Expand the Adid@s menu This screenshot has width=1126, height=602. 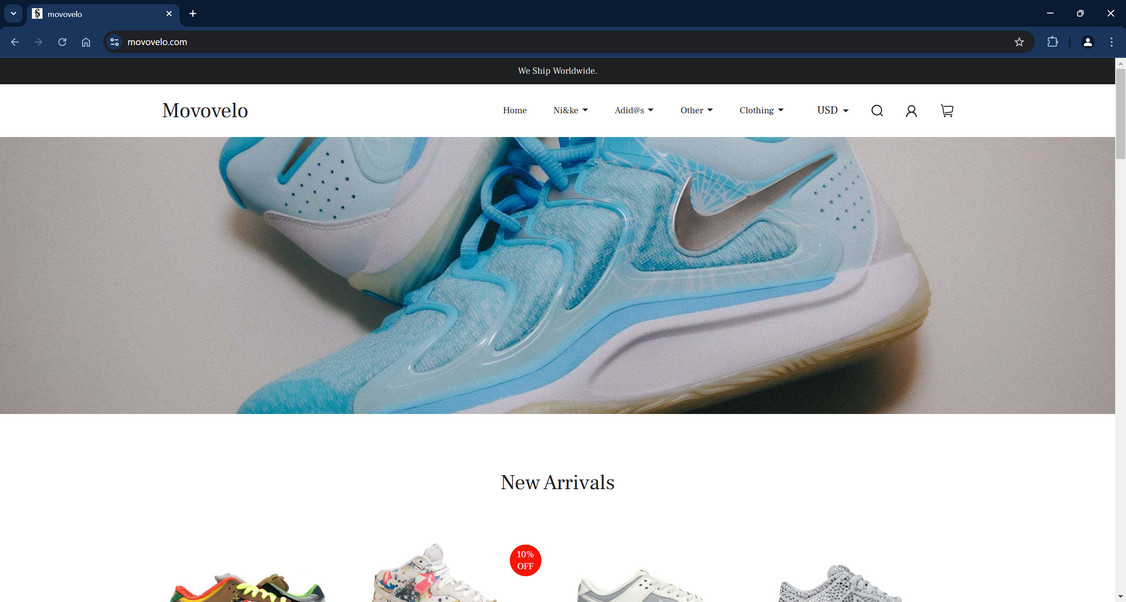633,111
